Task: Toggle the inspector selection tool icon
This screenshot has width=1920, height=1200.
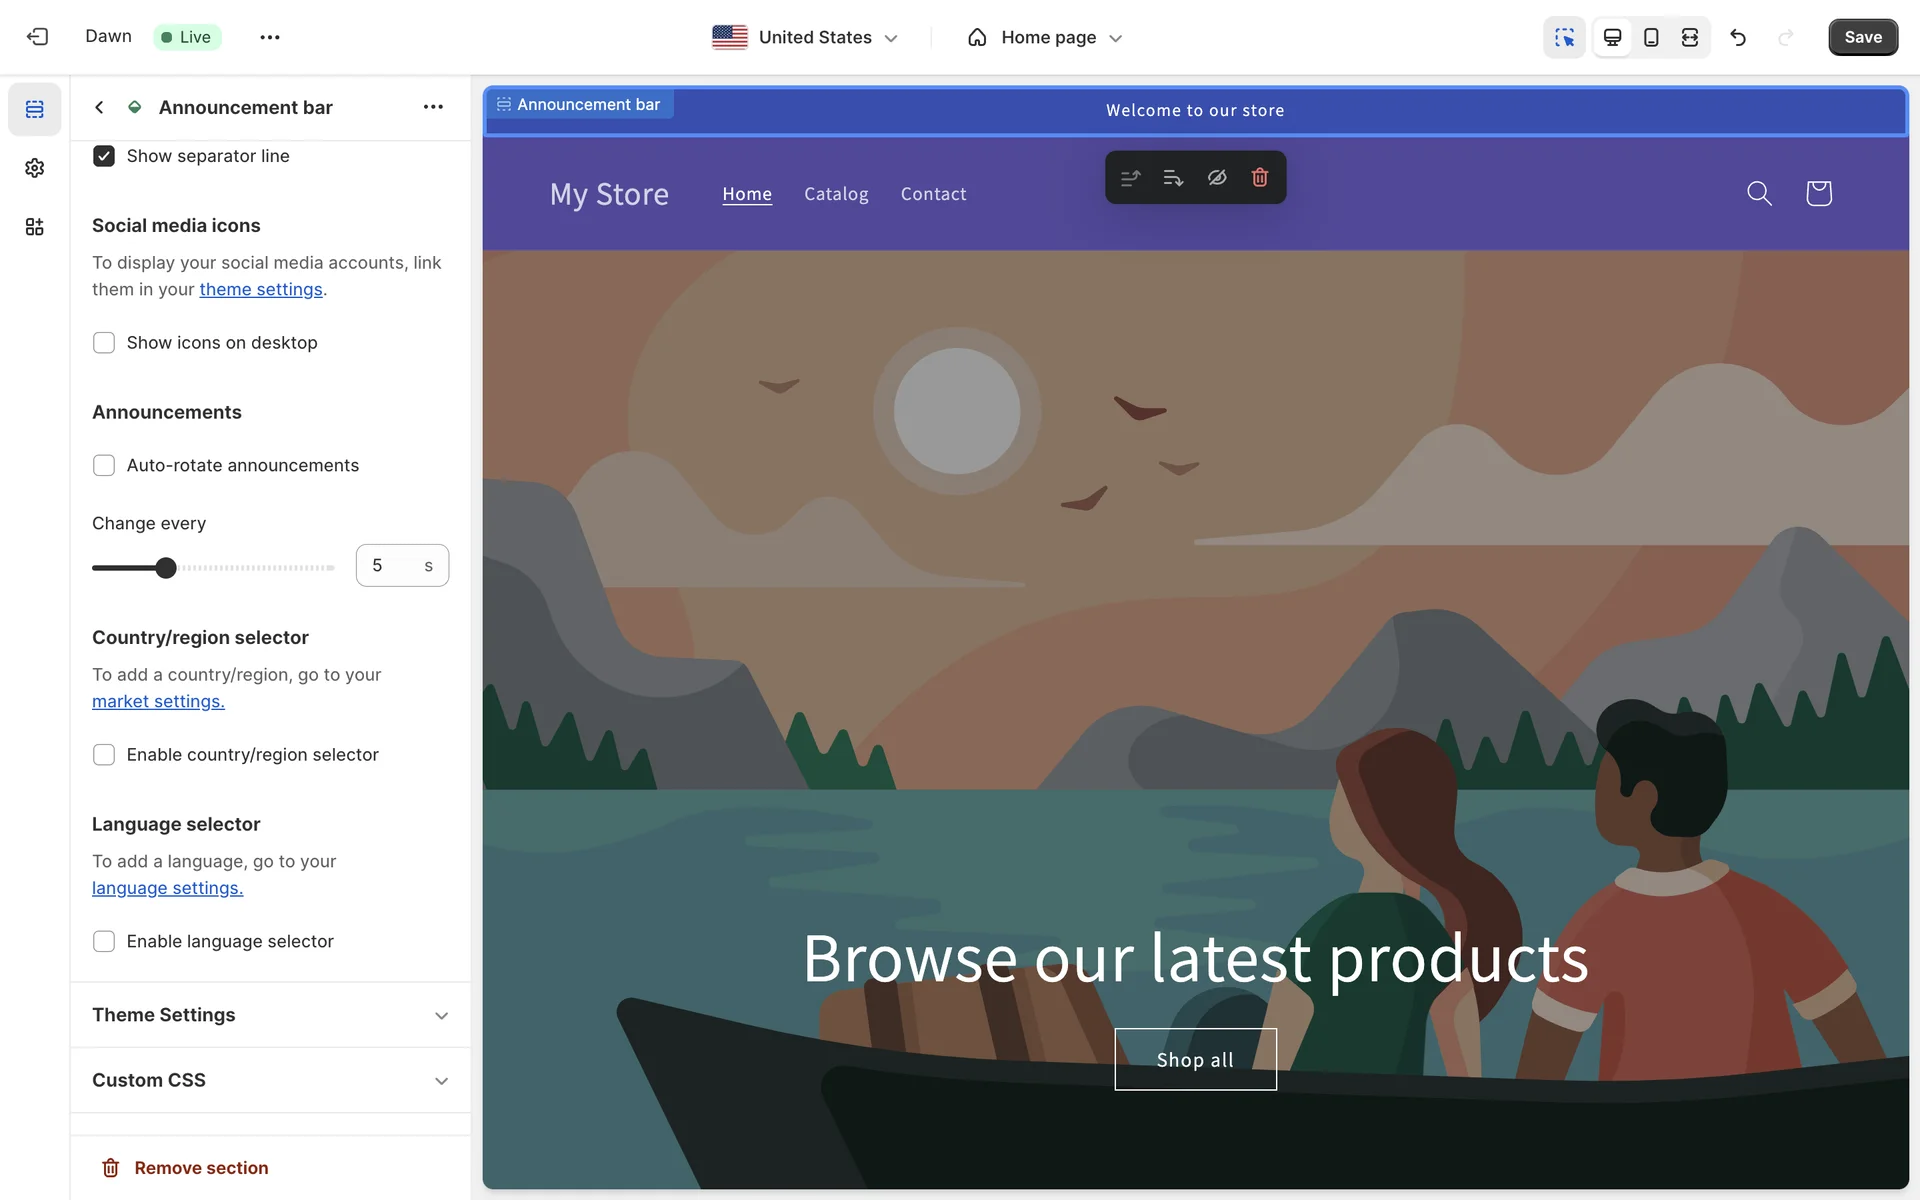Action: pos(1564,37)
